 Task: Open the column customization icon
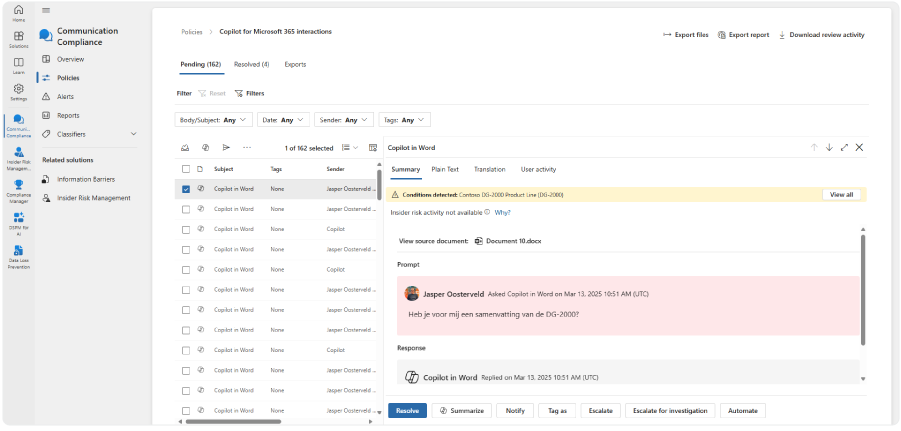[x=373, y=148]
